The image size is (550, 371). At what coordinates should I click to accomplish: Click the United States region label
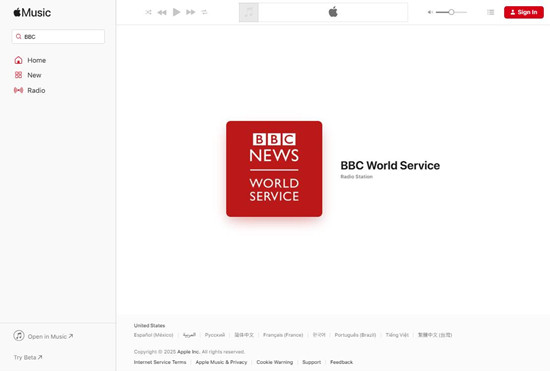click(x=149, y=325)
